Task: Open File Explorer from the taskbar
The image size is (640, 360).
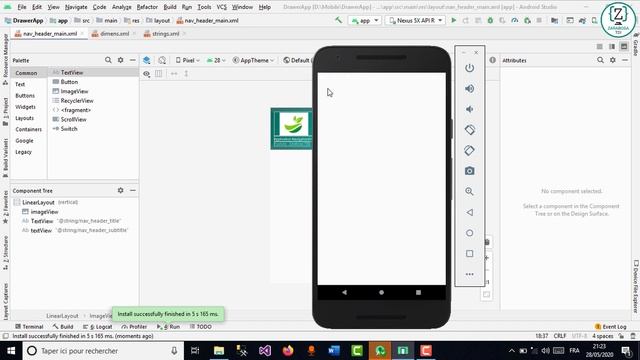Action: (219, 351)
